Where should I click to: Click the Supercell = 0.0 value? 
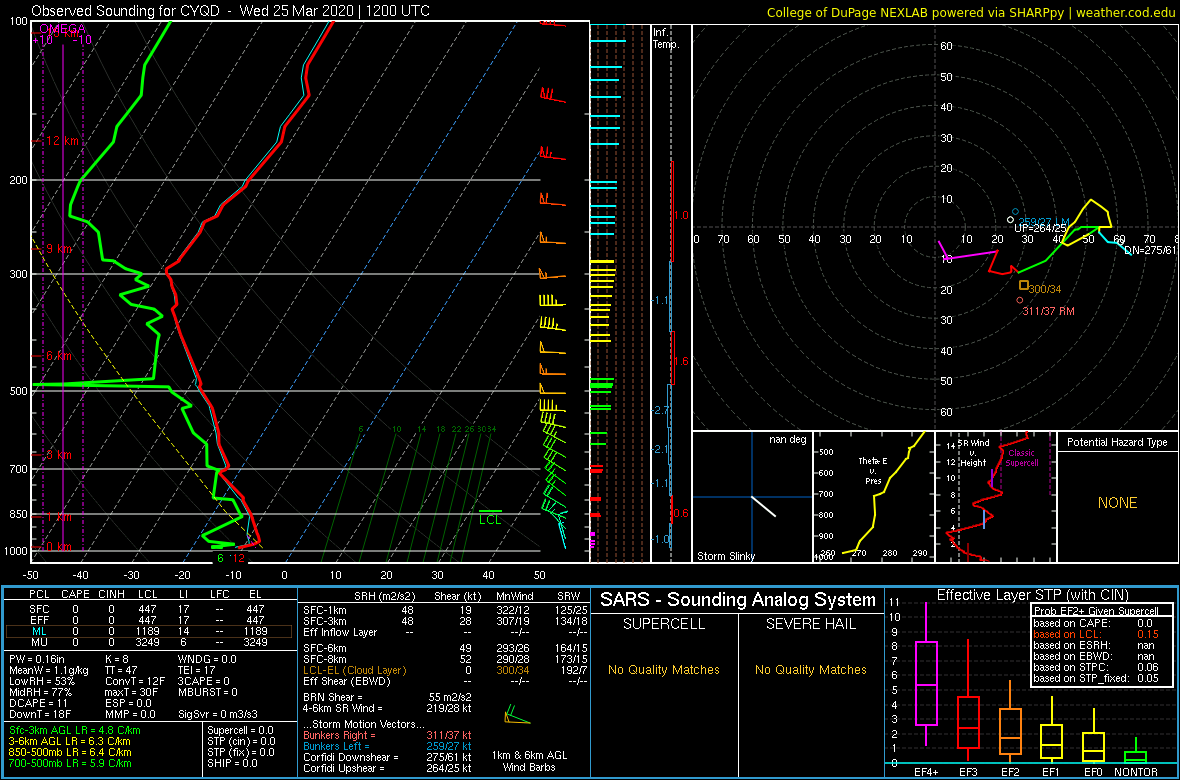point(242,730)
